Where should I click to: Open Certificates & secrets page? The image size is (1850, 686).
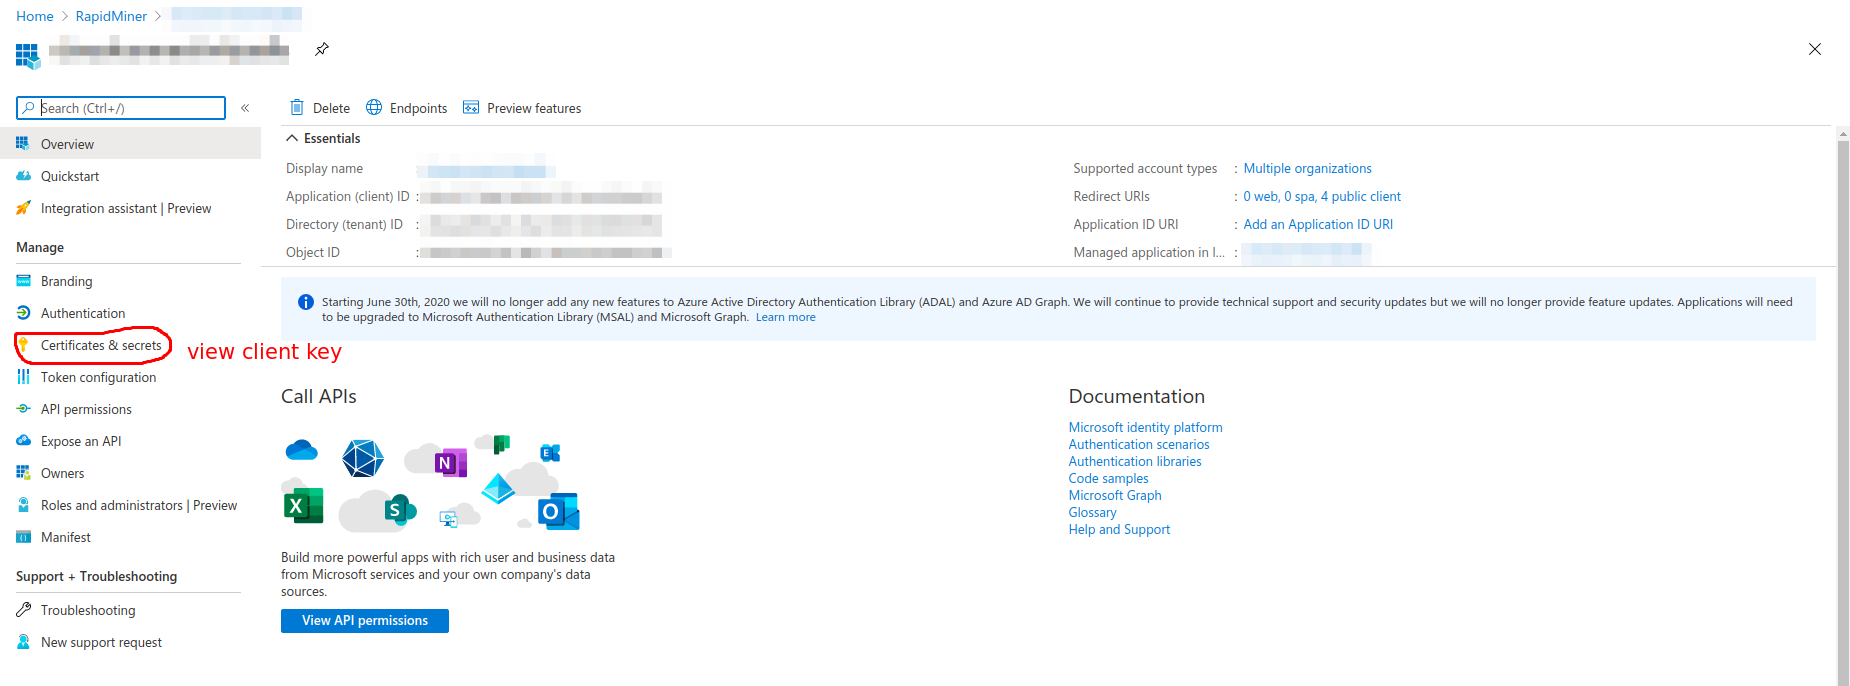click(100, 345)
